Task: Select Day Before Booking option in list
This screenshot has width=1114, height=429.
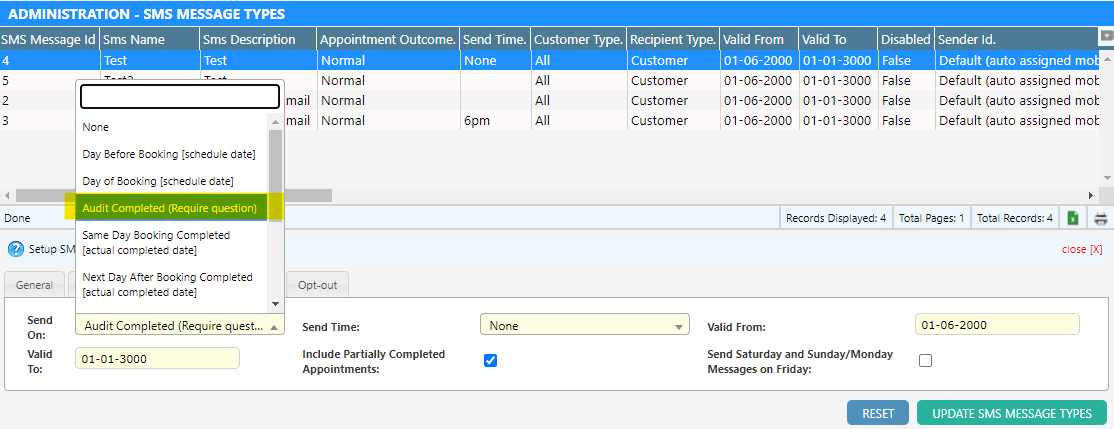Action: (x=168, y=154)
